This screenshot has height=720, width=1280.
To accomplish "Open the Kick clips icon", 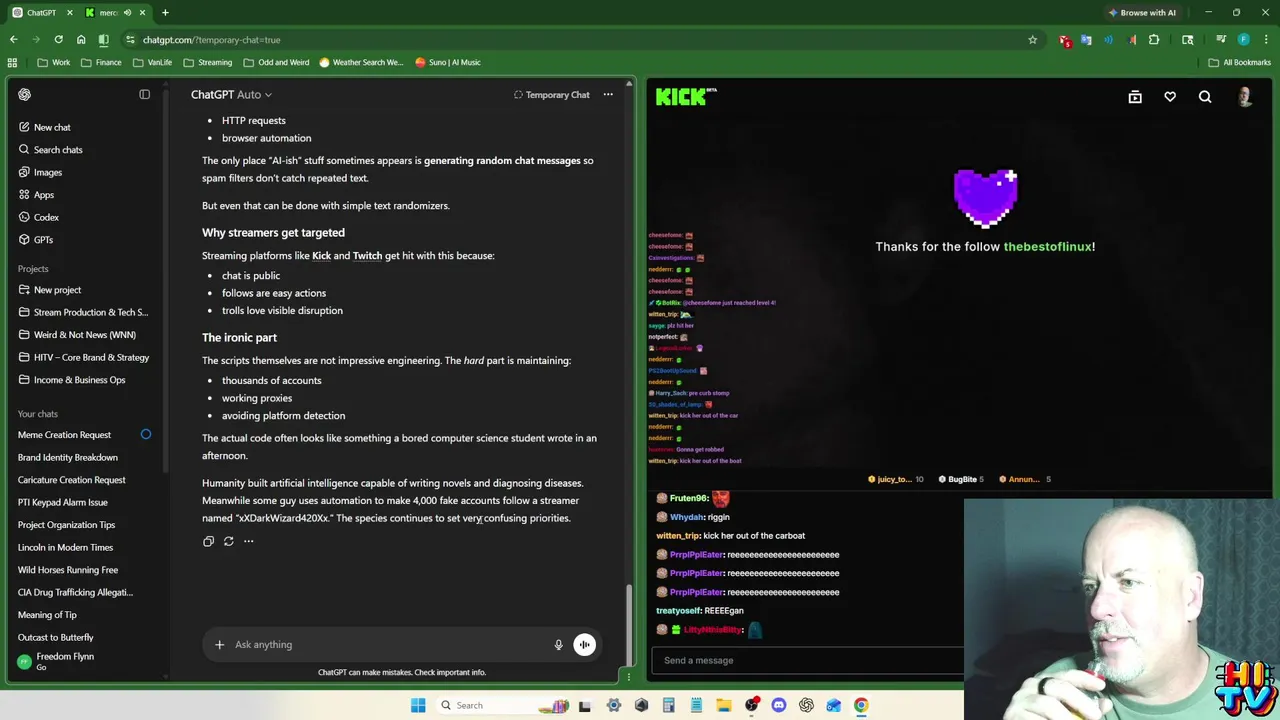I will coord(1135,97).
